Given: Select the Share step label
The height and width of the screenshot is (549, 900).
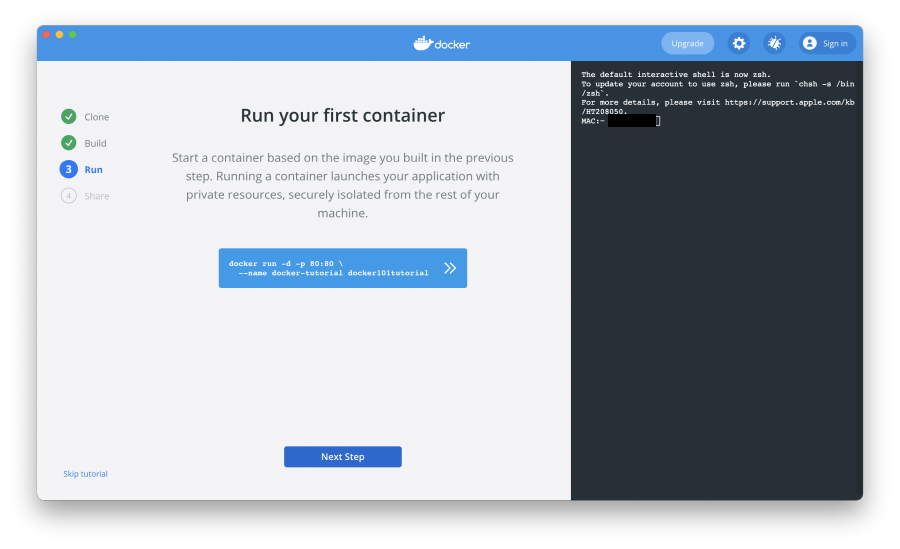Looking at the screenshot, I should click(x=96, y=196).
